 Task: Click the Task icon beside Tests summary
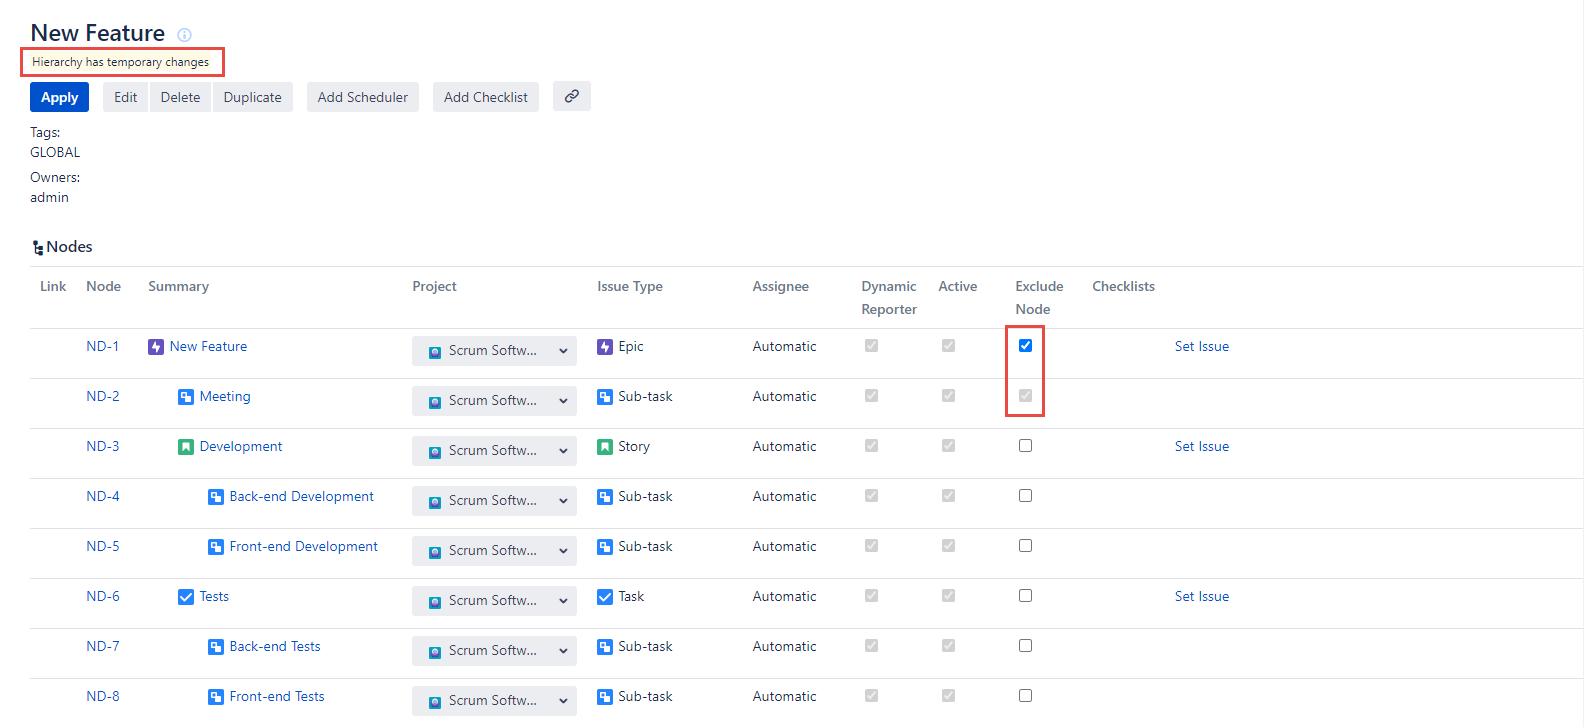pyautogui.click(x=186, y=597)
